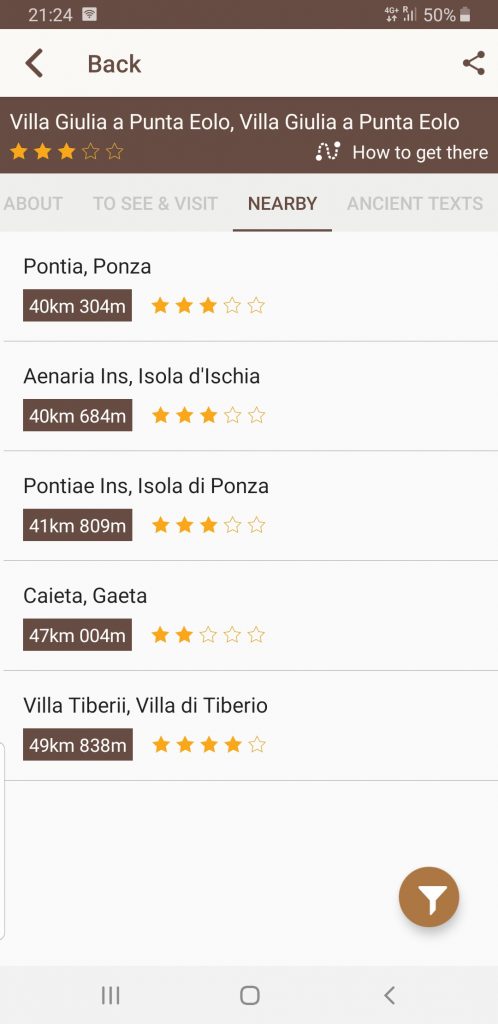Select the NEARBY tab
The width and height of the screenshot is (498, 1024).
282,203
